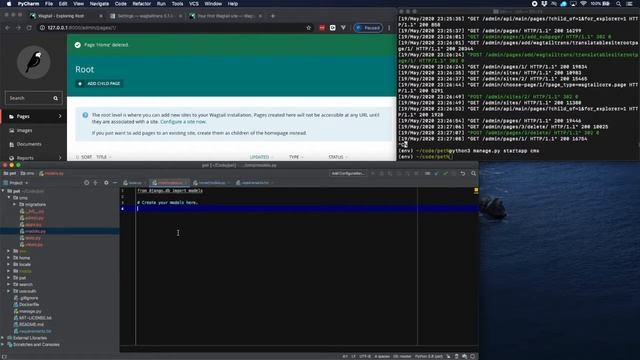The height and width of the screenshot is (360, 640).
Task: Click PyCharm Search Everywhere magnifier
Action: tap(473, 173)
